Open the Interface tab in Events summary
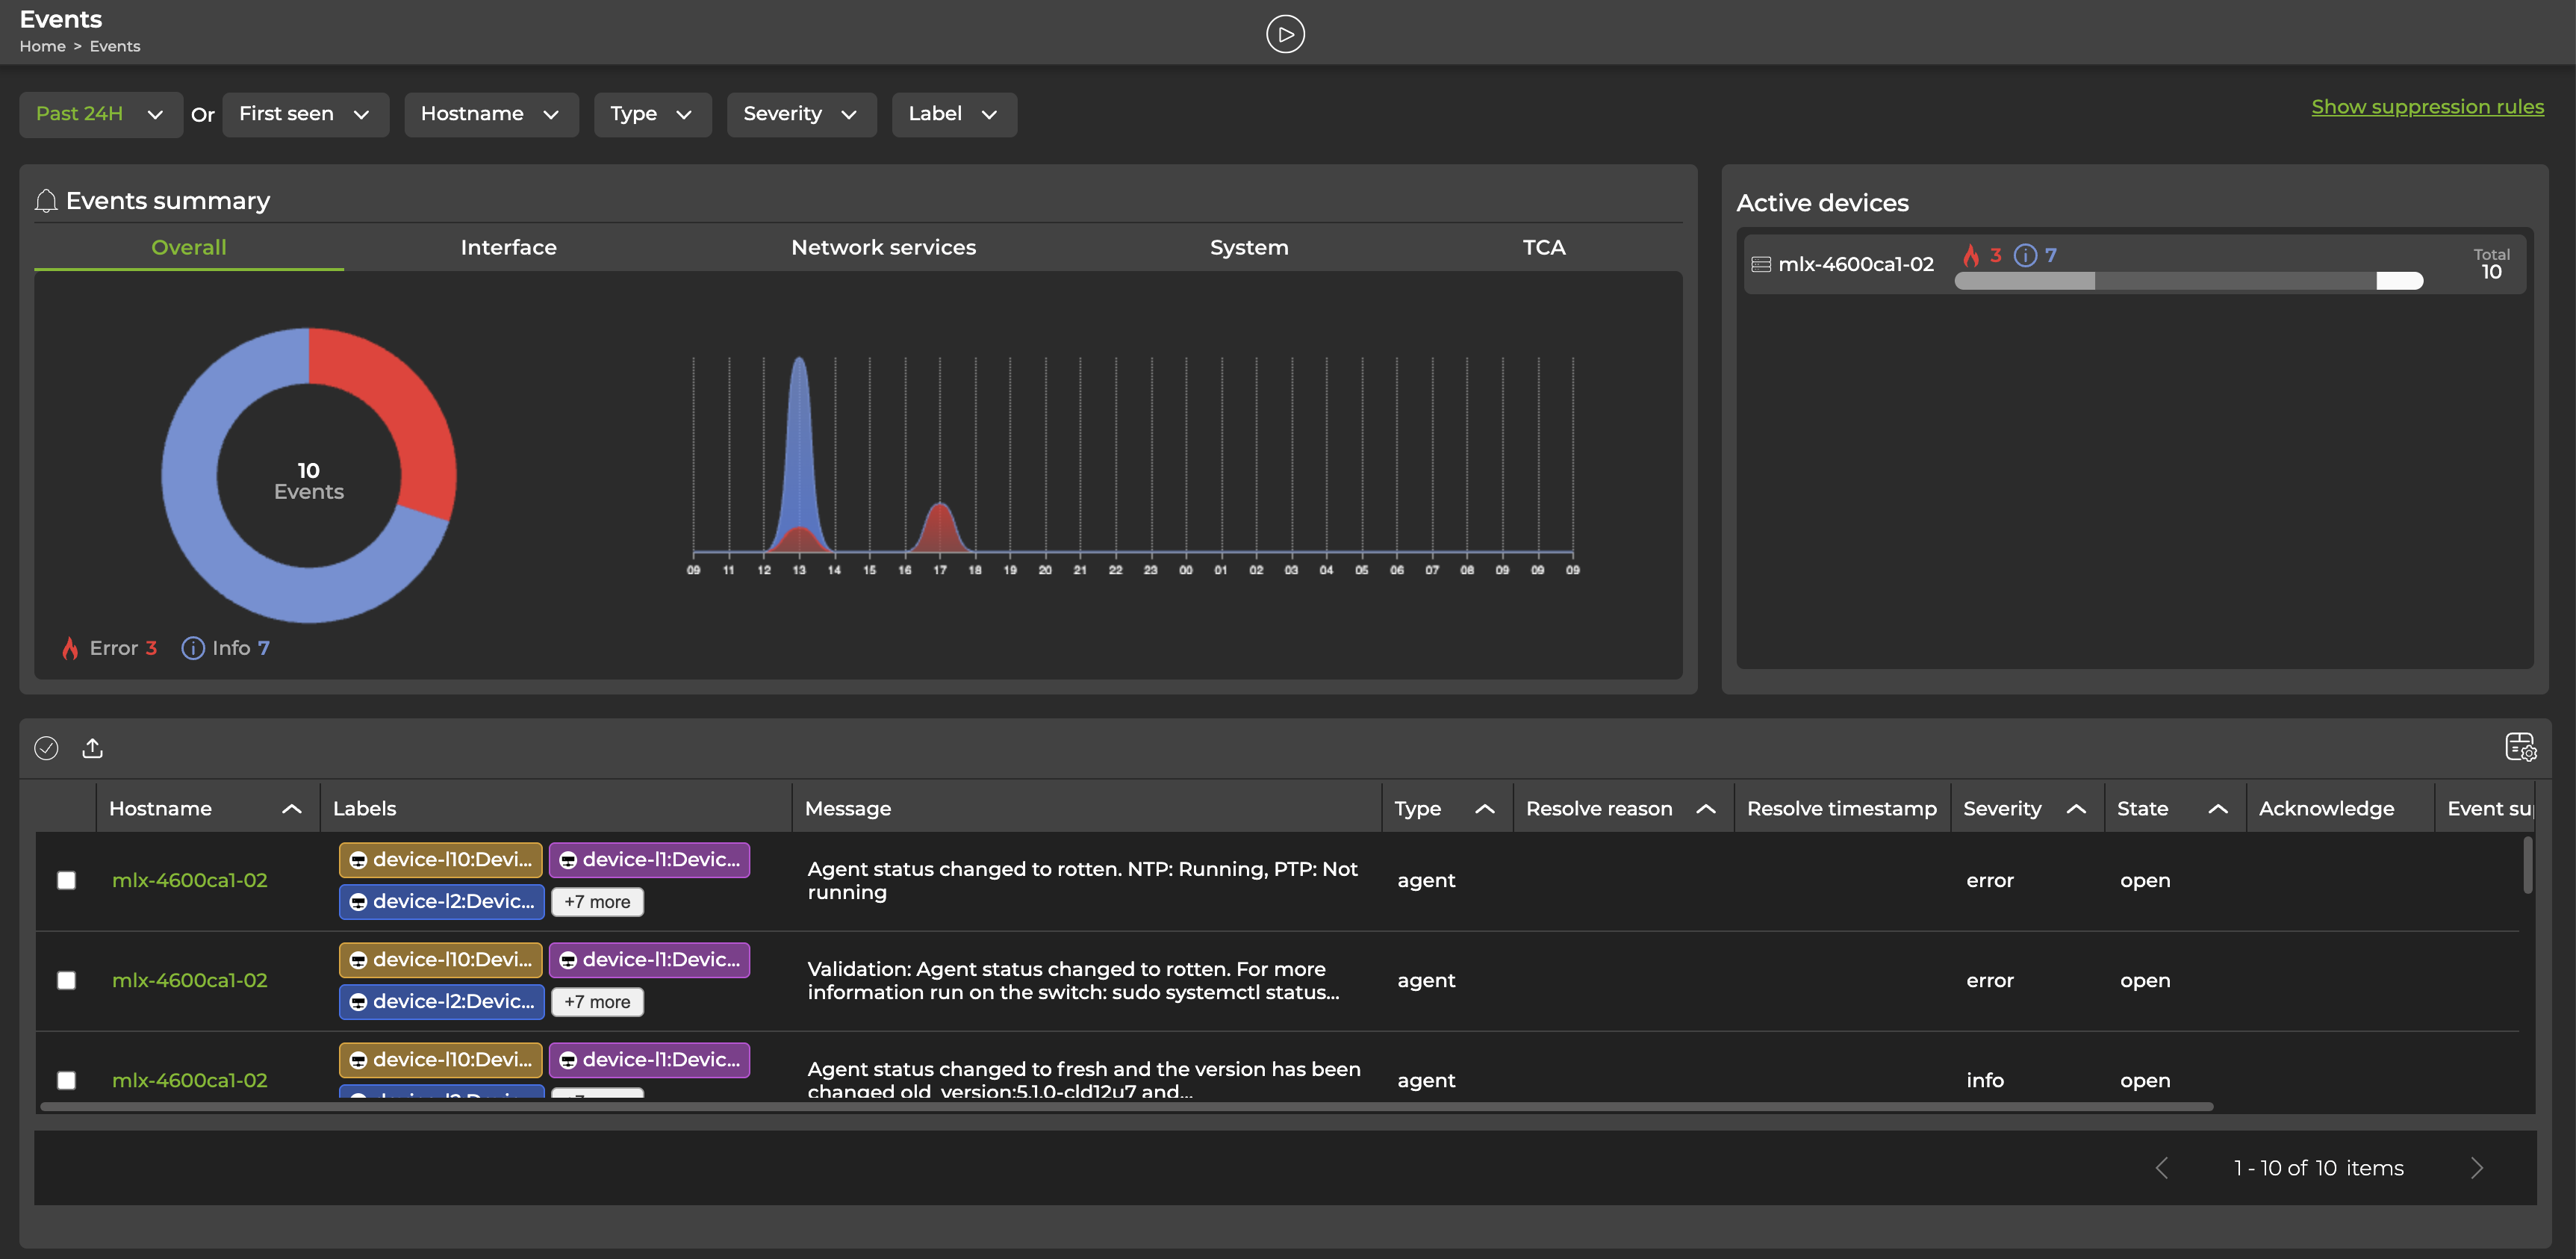The image size is (2576, 1259). [508, 247]
